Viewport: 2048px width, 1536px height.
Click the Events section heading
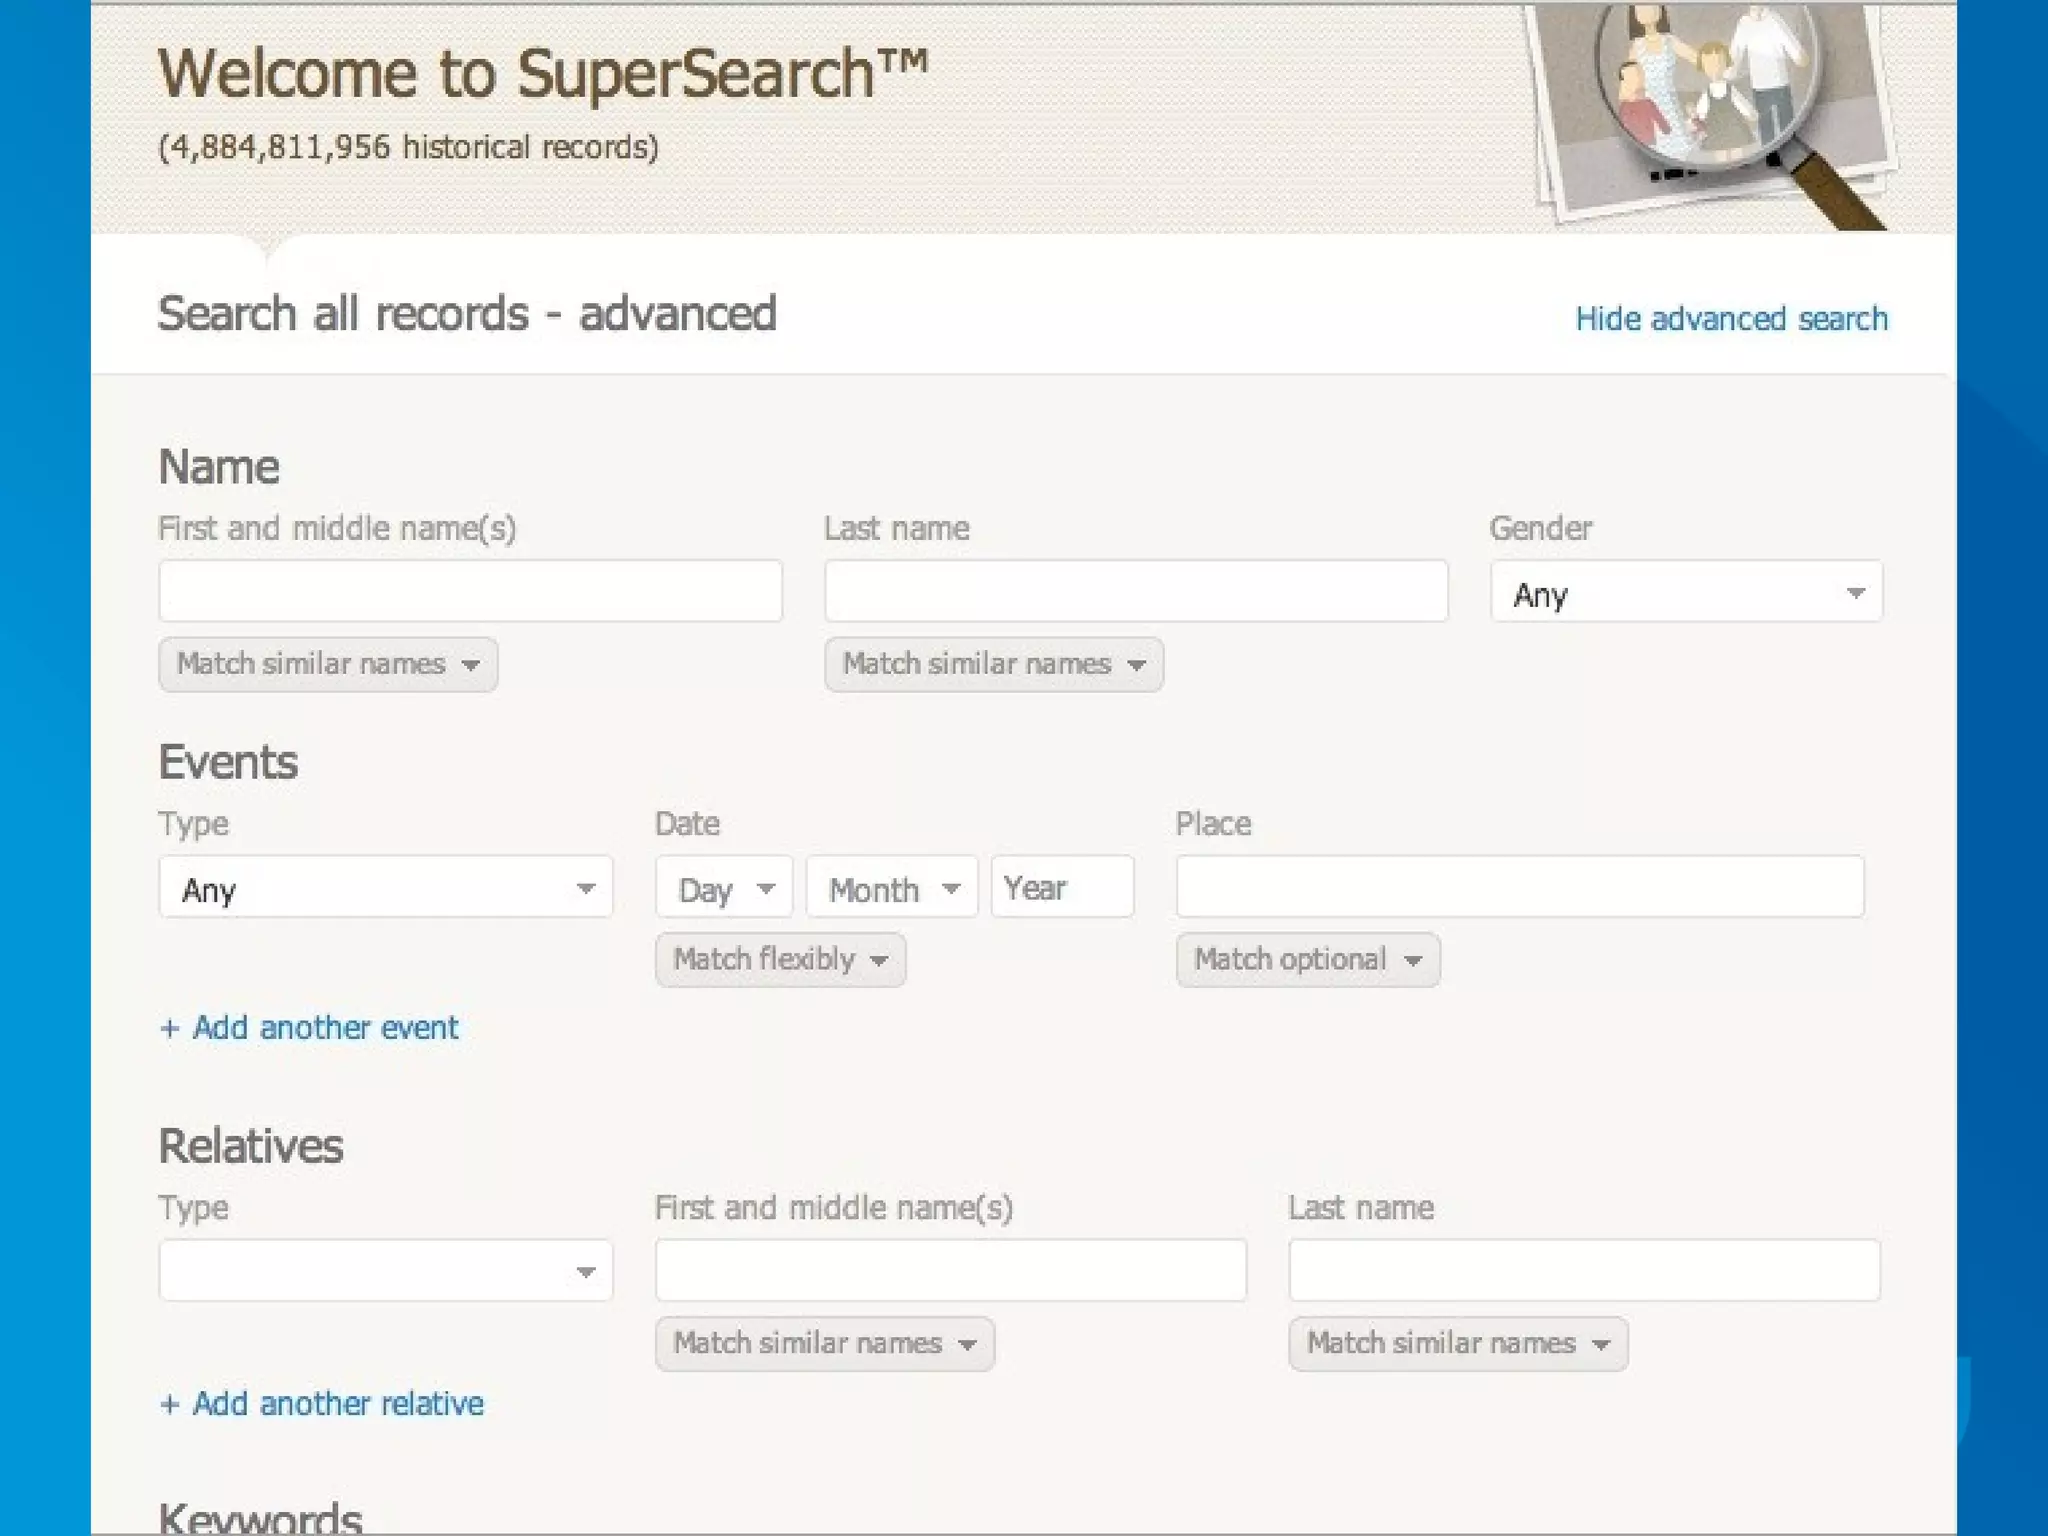228,762
